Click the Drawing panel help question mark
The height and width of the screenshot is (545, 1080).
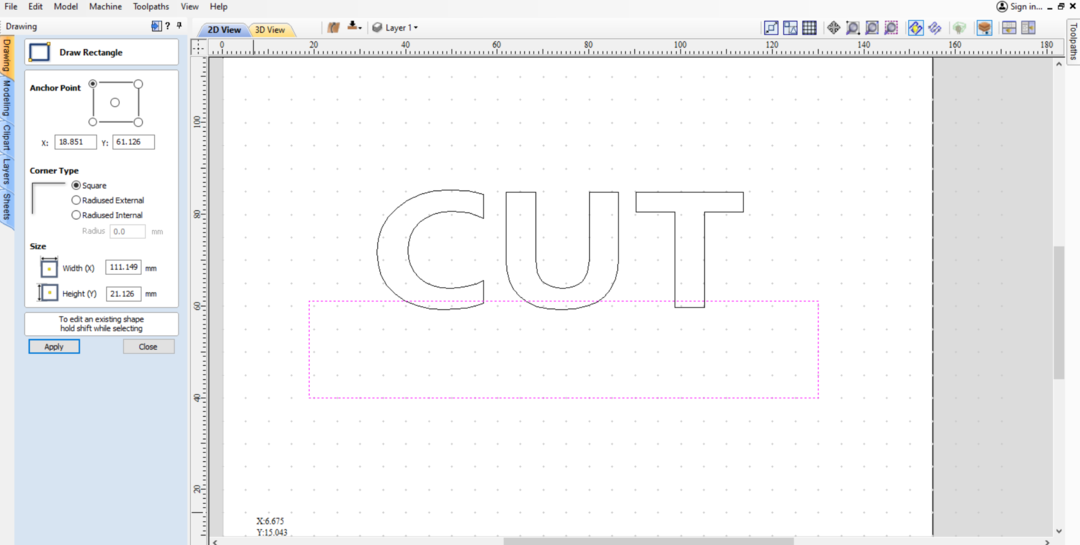167,26
